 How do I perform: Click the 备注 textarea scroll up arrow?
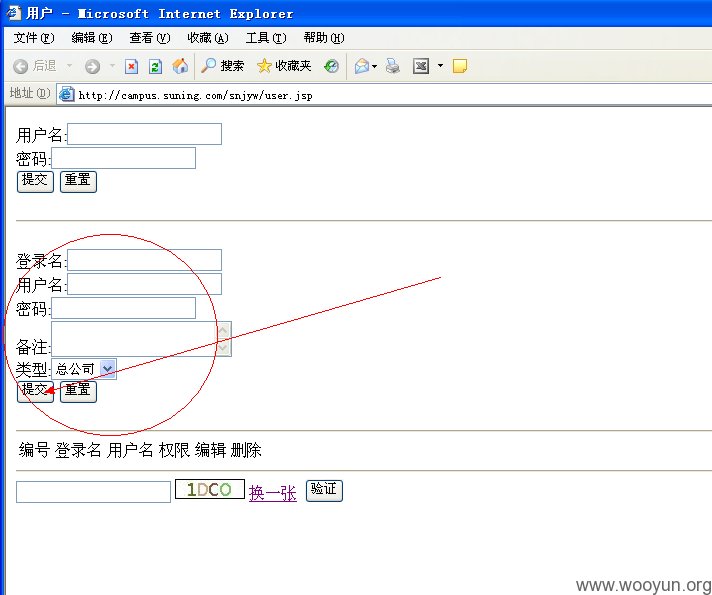[x=224, y=330]
